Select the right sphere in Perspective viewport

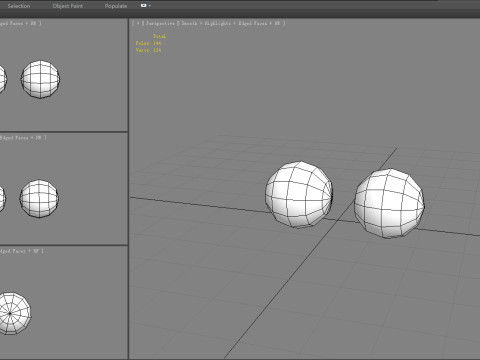click(389, 203)
